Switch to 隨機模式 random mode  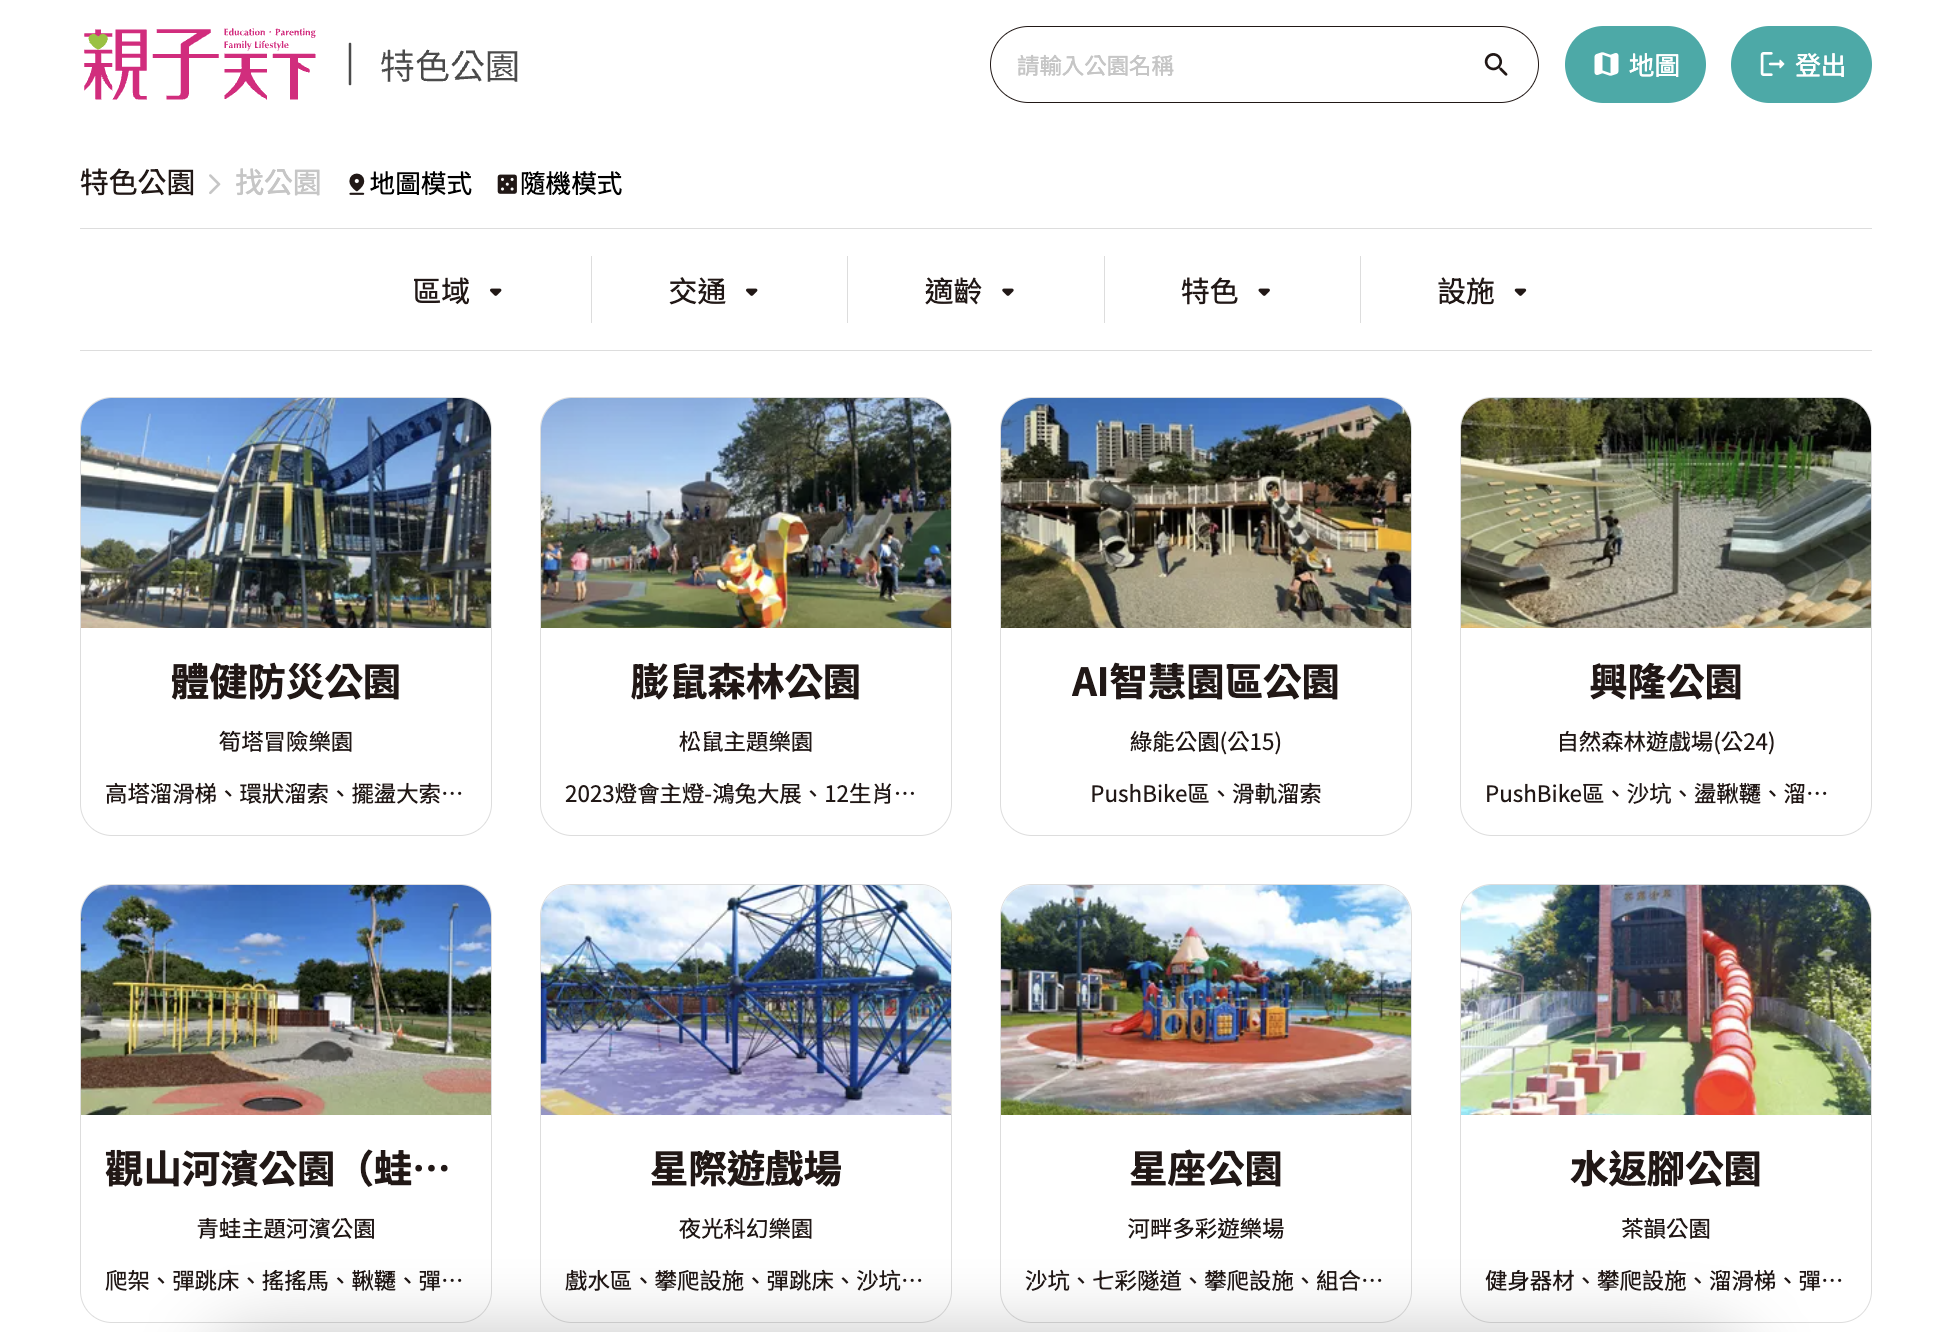560,184
